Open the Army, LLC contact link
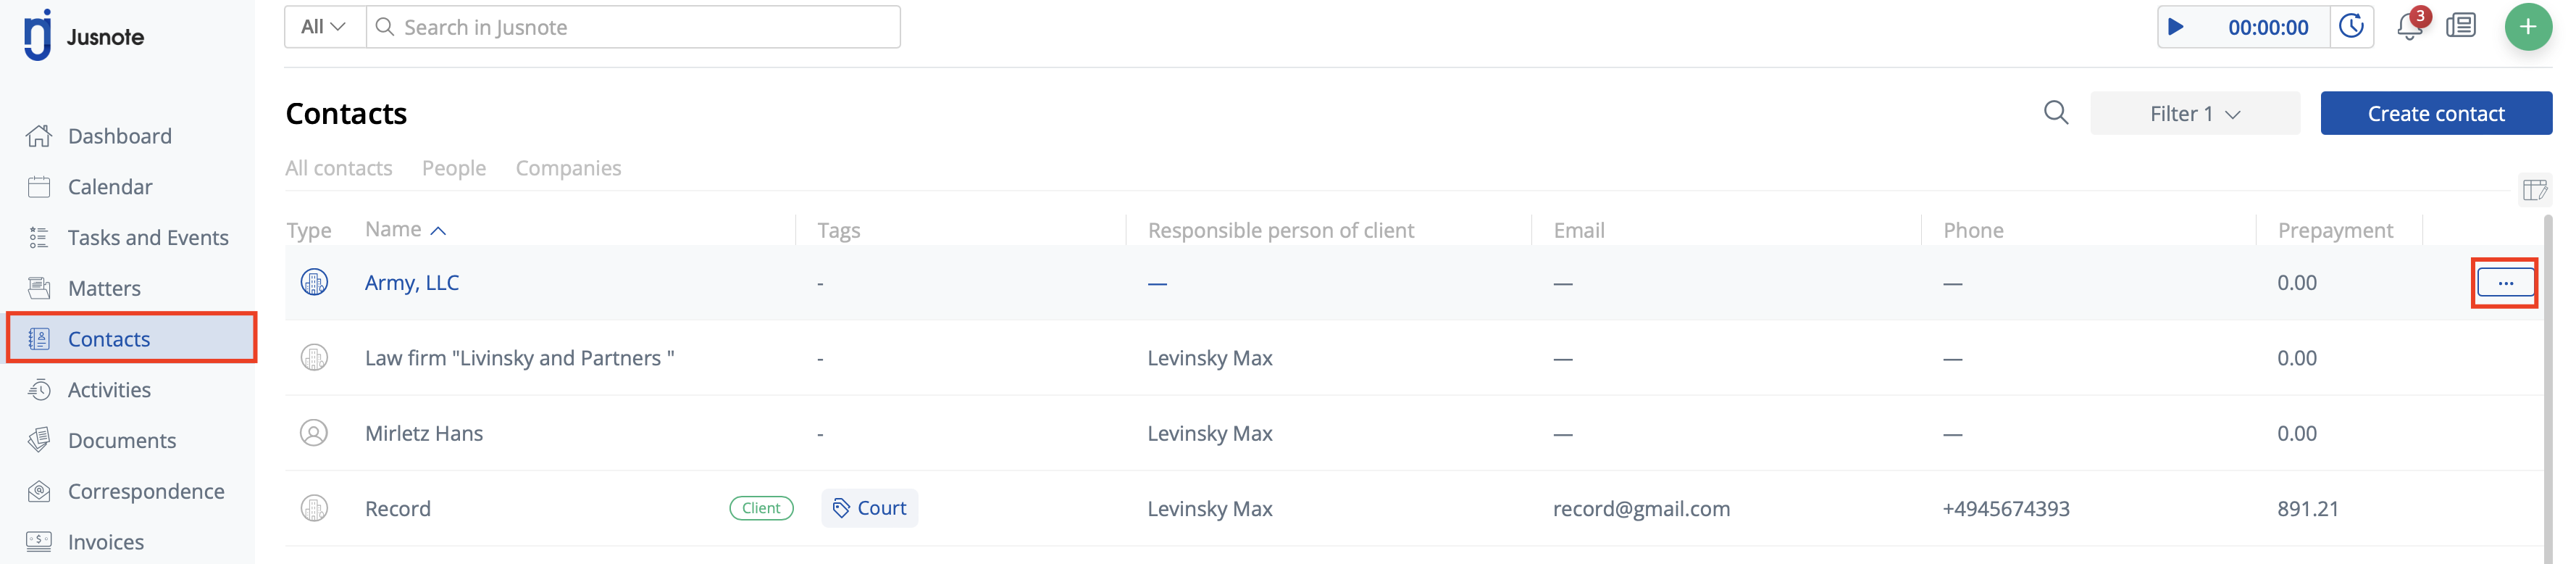Screen dimensions: 2576x564 [412, 283]
